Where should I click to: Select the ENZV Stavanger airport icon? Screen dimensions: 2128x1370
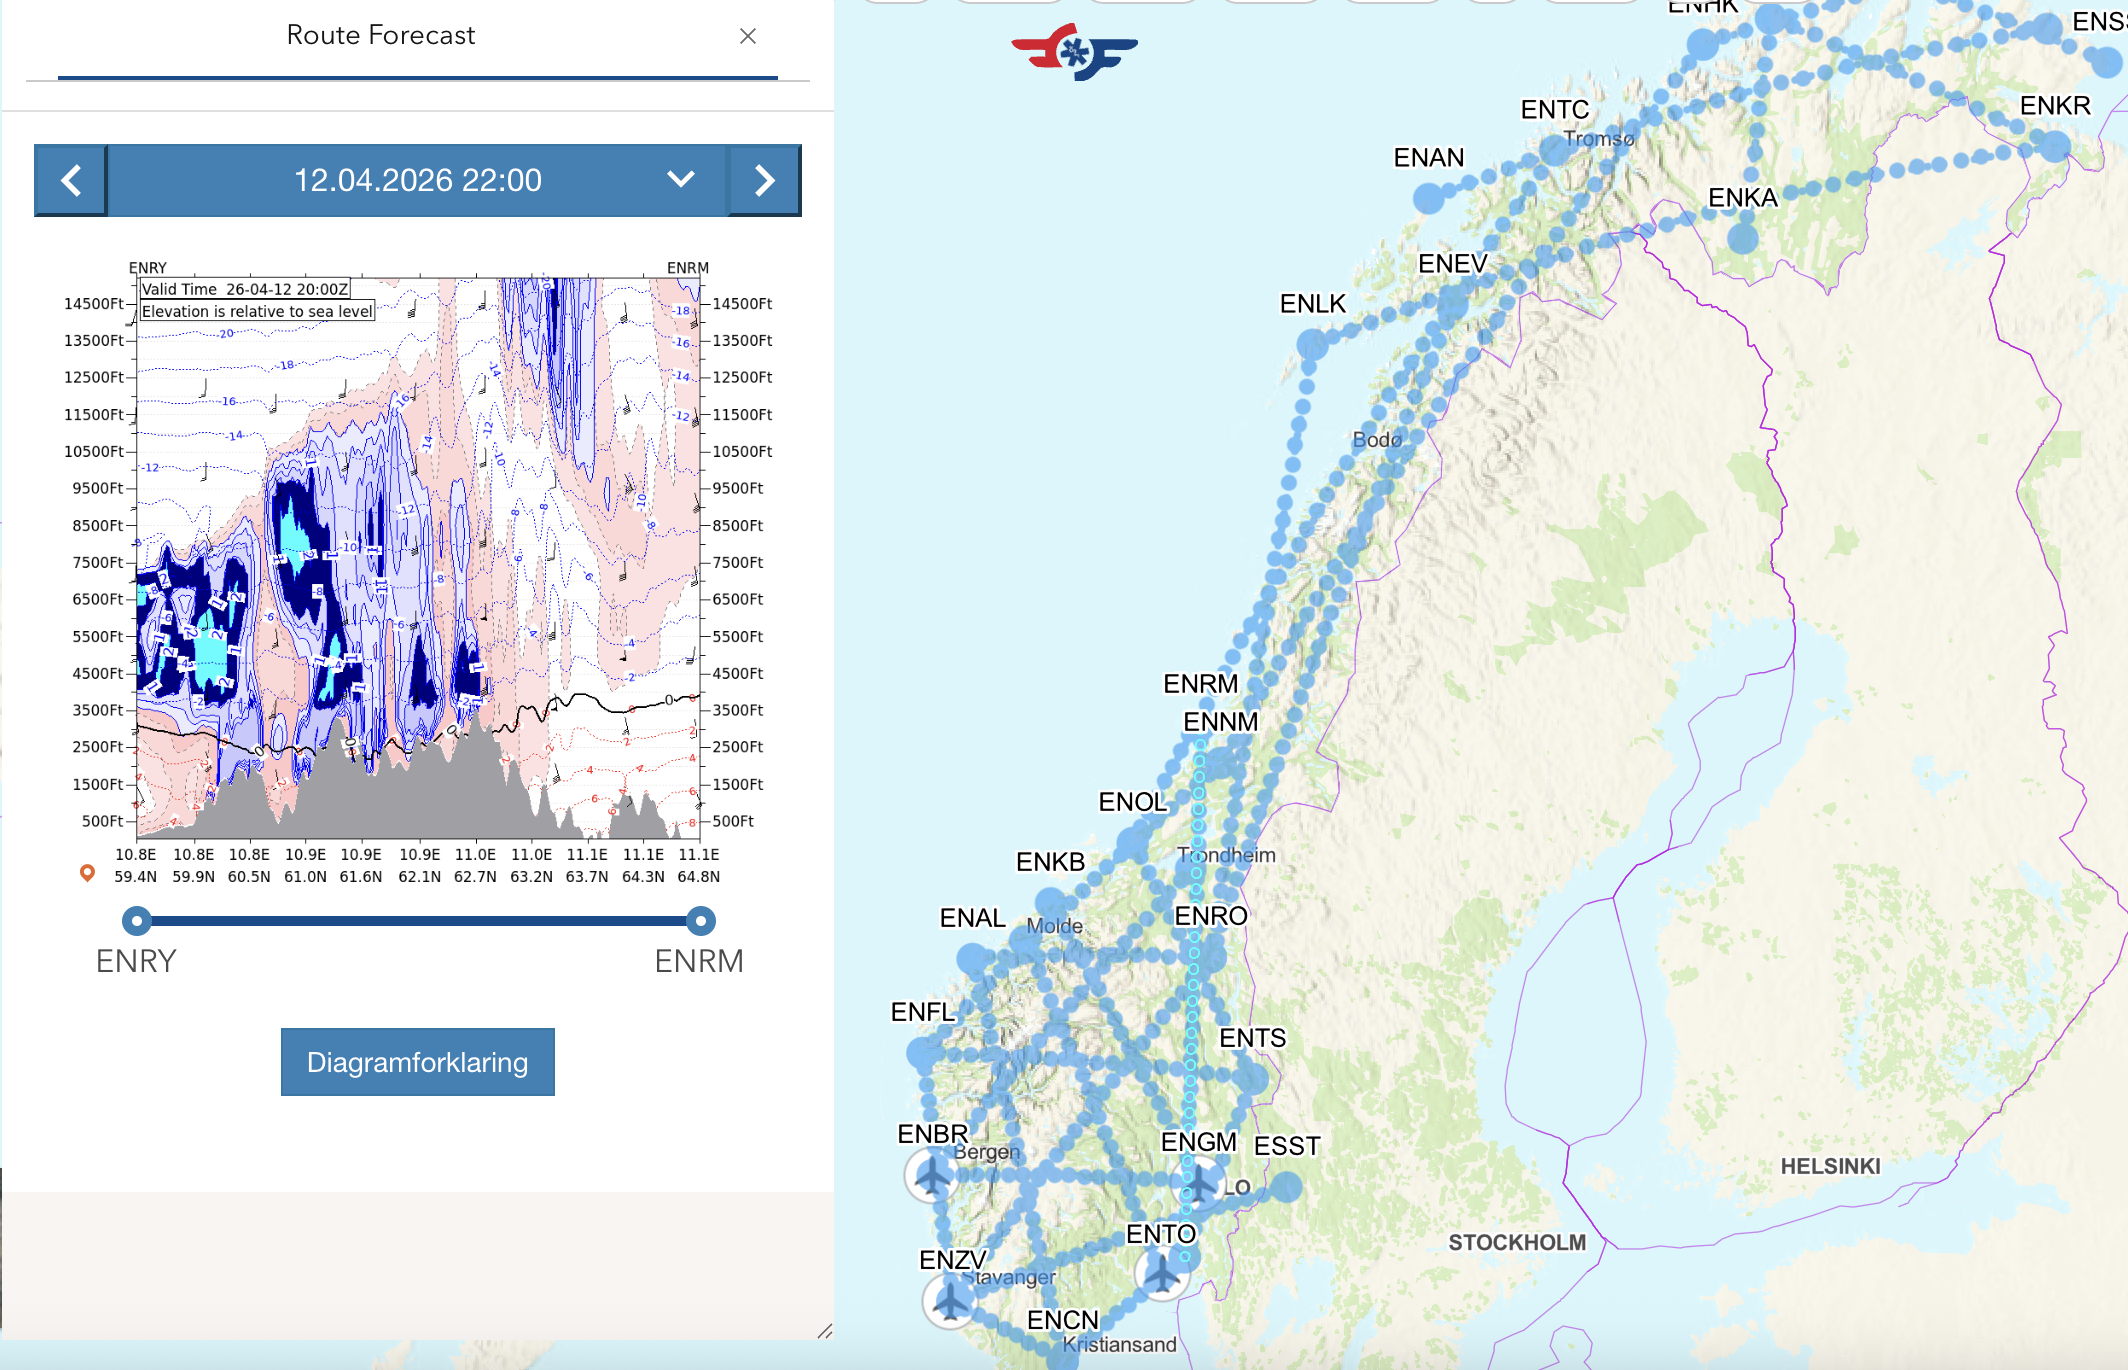[950, 1301]
